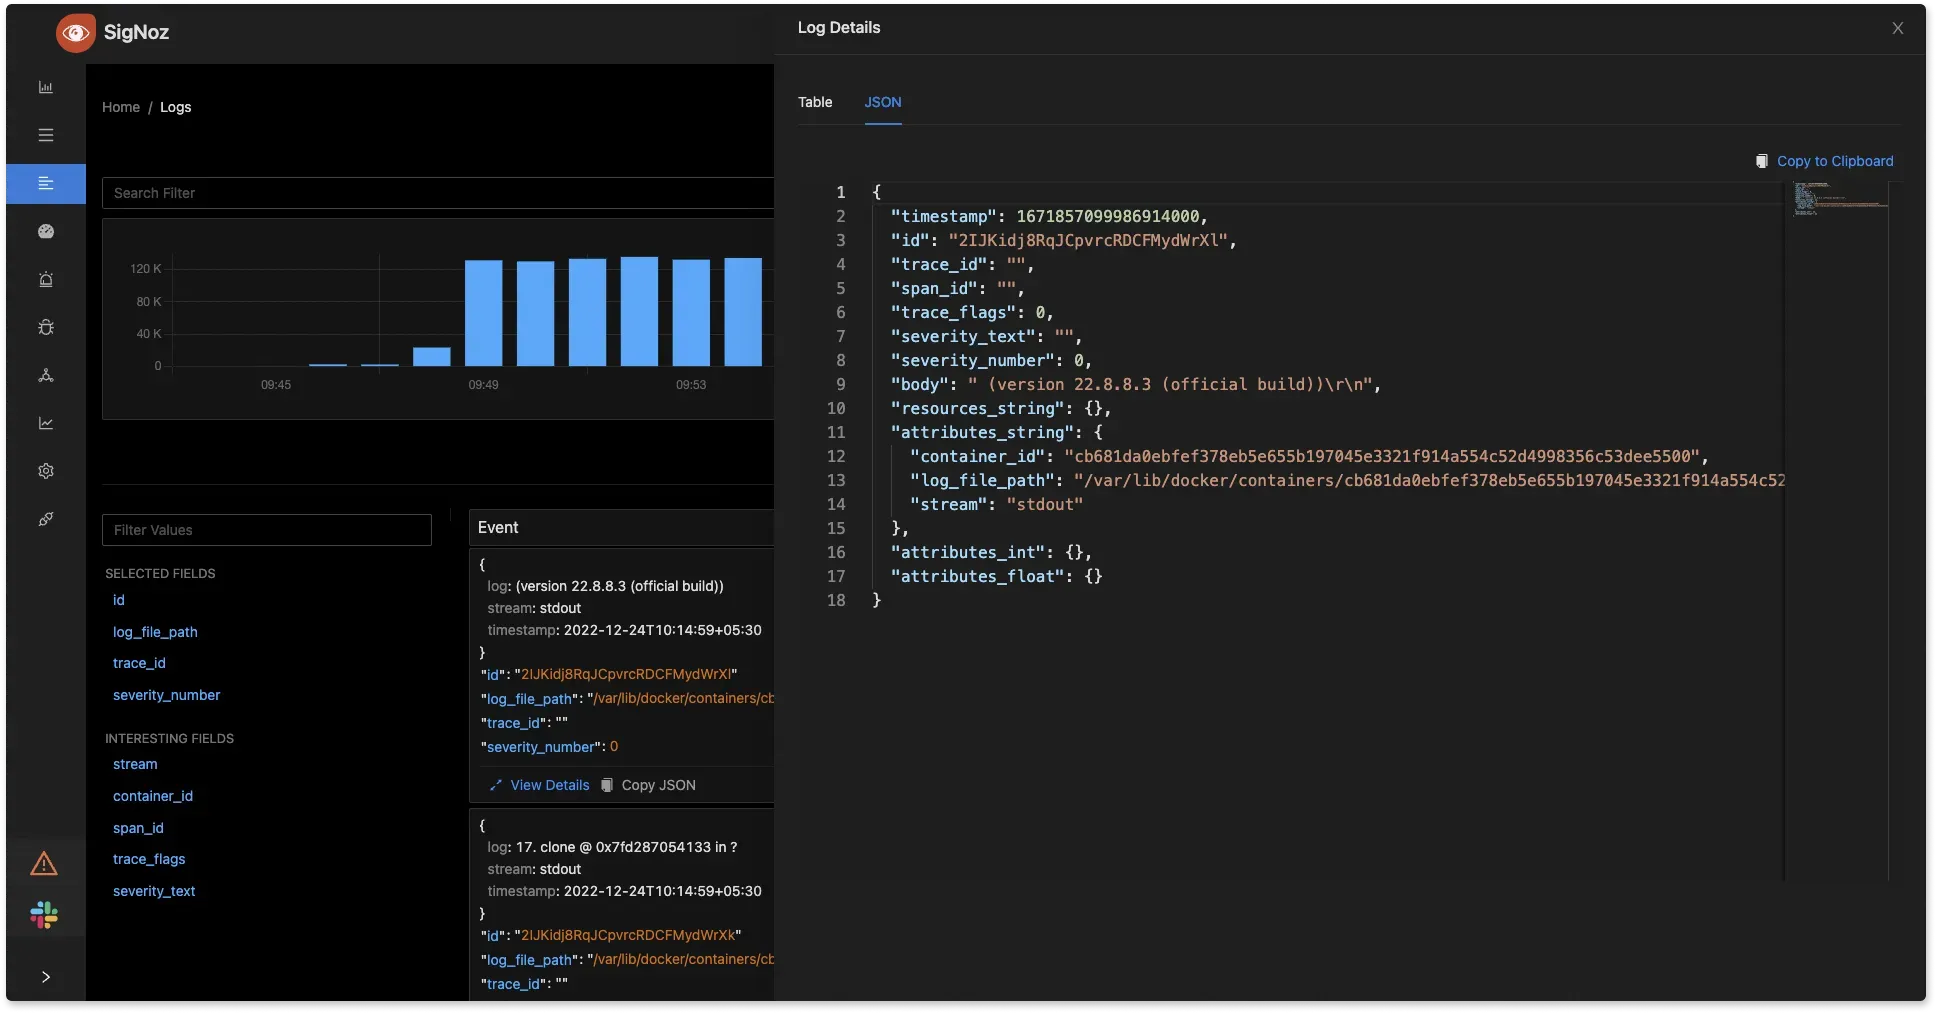Viewport: 1936px width, 1013px height.
Task: Switch to the JSON tab
Action: click(883, 102)
